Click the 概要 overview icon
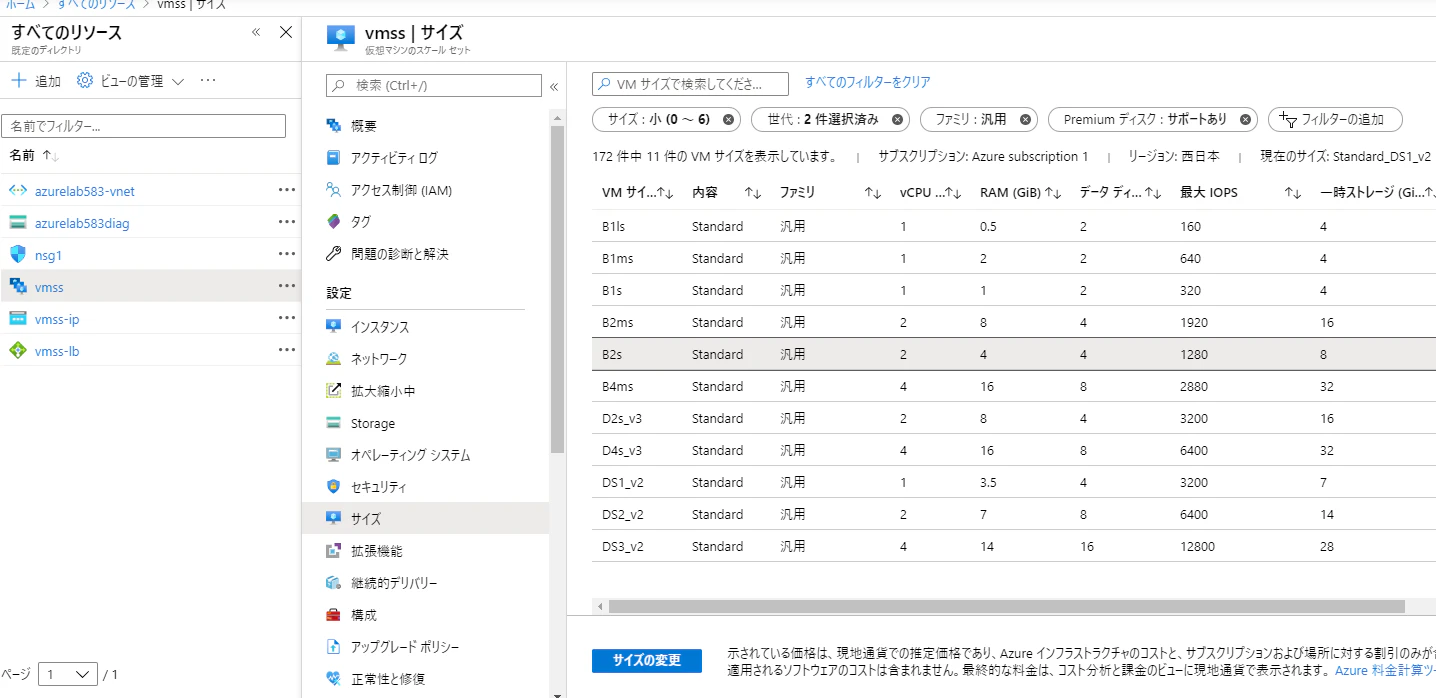Screen dimensions: 1436x698 (334, 126)
